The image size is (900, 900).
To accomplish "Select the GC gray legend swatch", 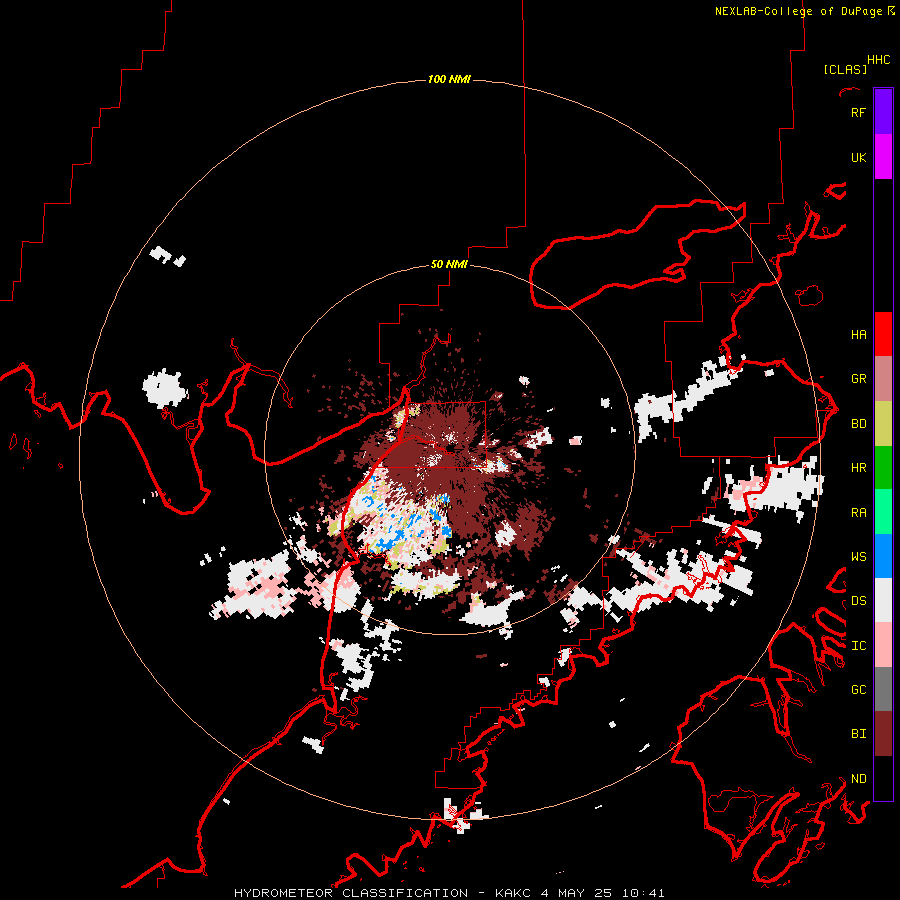I will pos(883,689).
